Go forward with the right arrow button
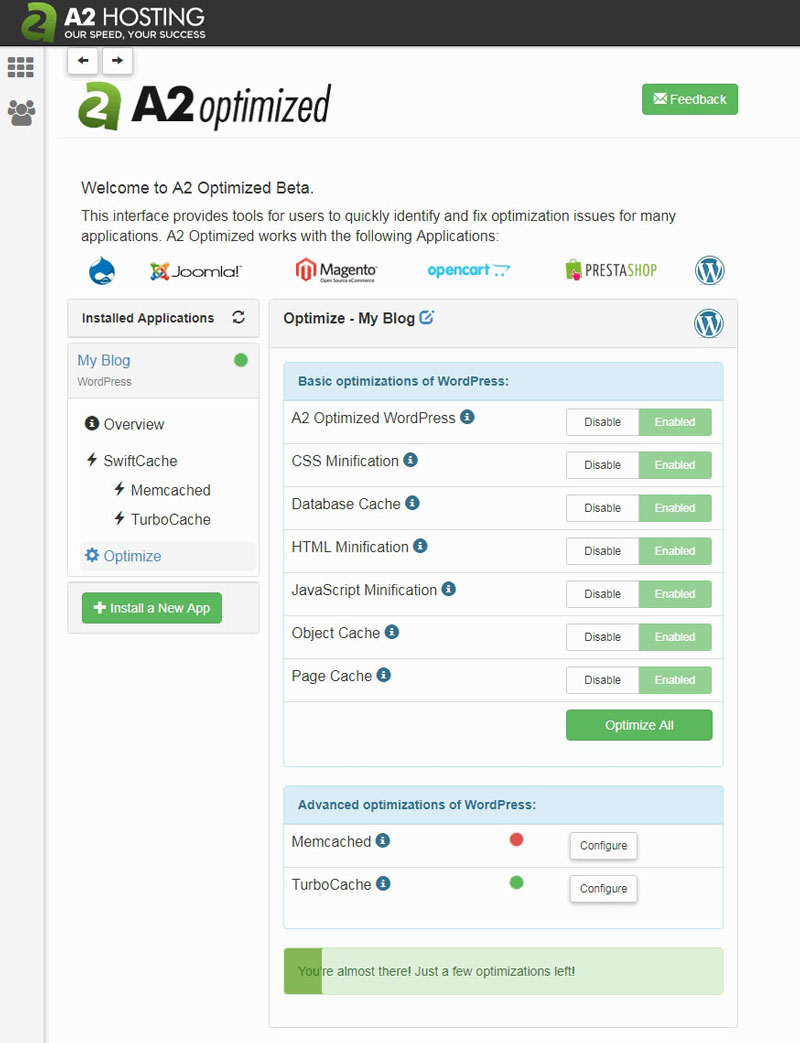This screenshot has width=800, height=1043. pyautogui.click(x=117, y=61)
